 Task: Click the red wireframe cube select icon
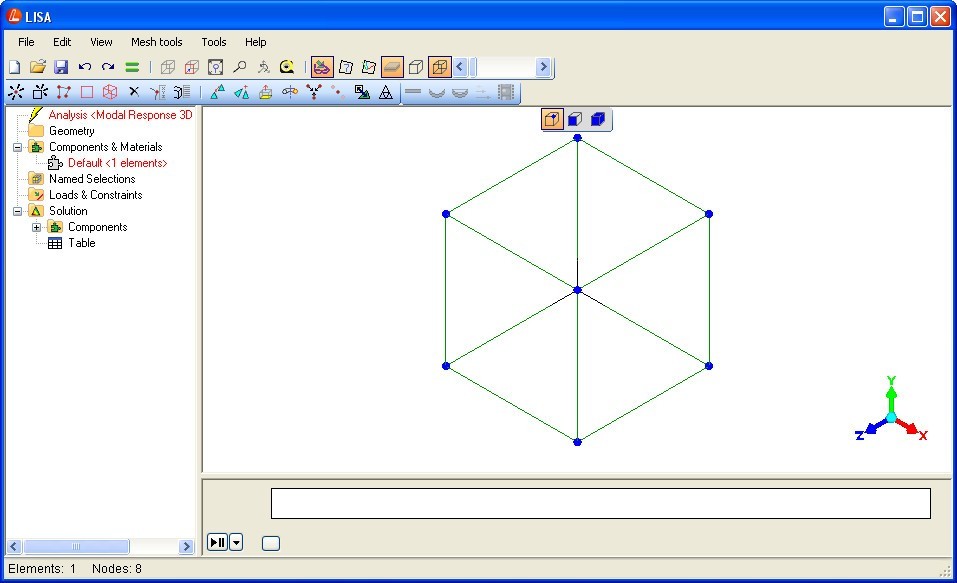110,92
